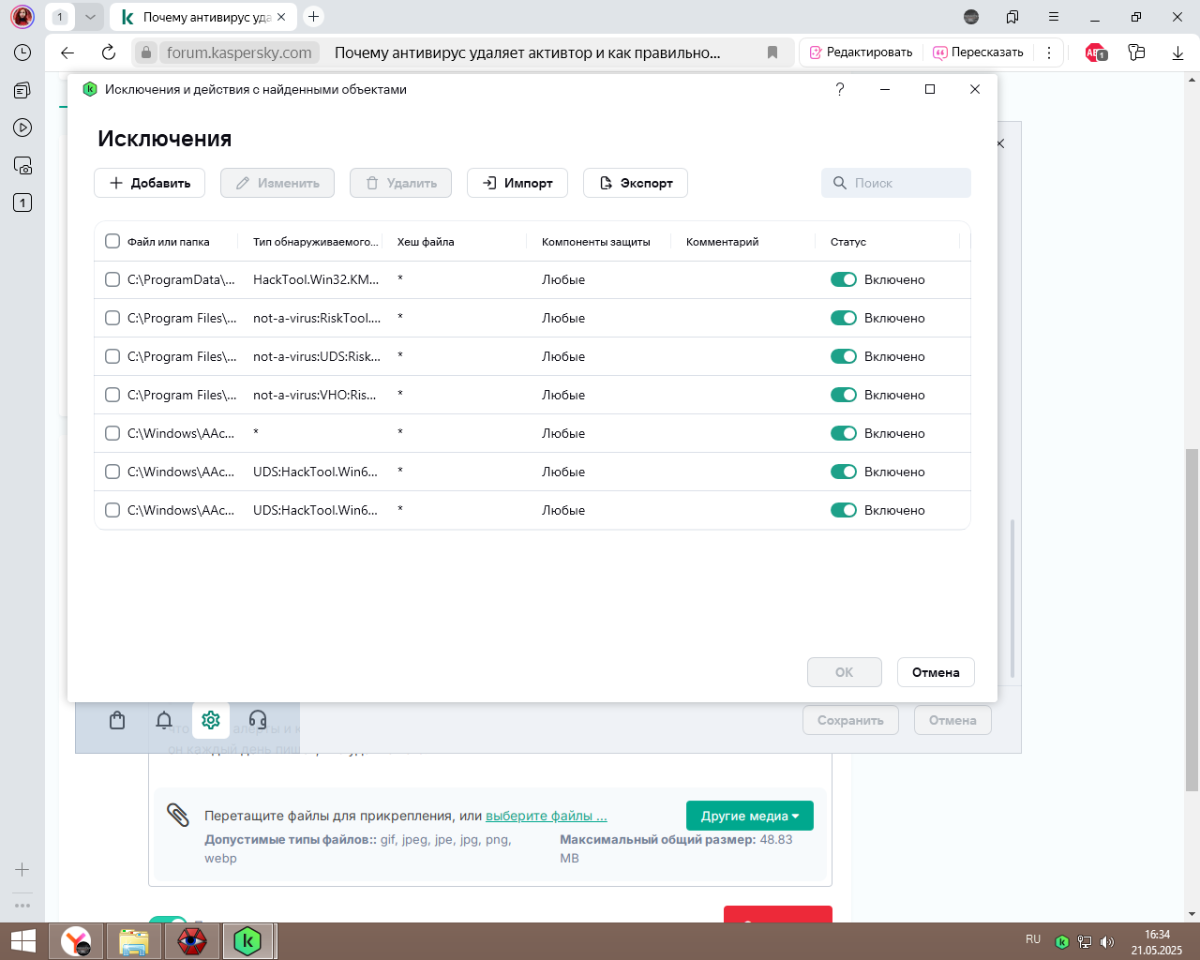Viewport: 1200px width, 960px height.
Task: Open the Windows Start button
Action: [23, 941]
